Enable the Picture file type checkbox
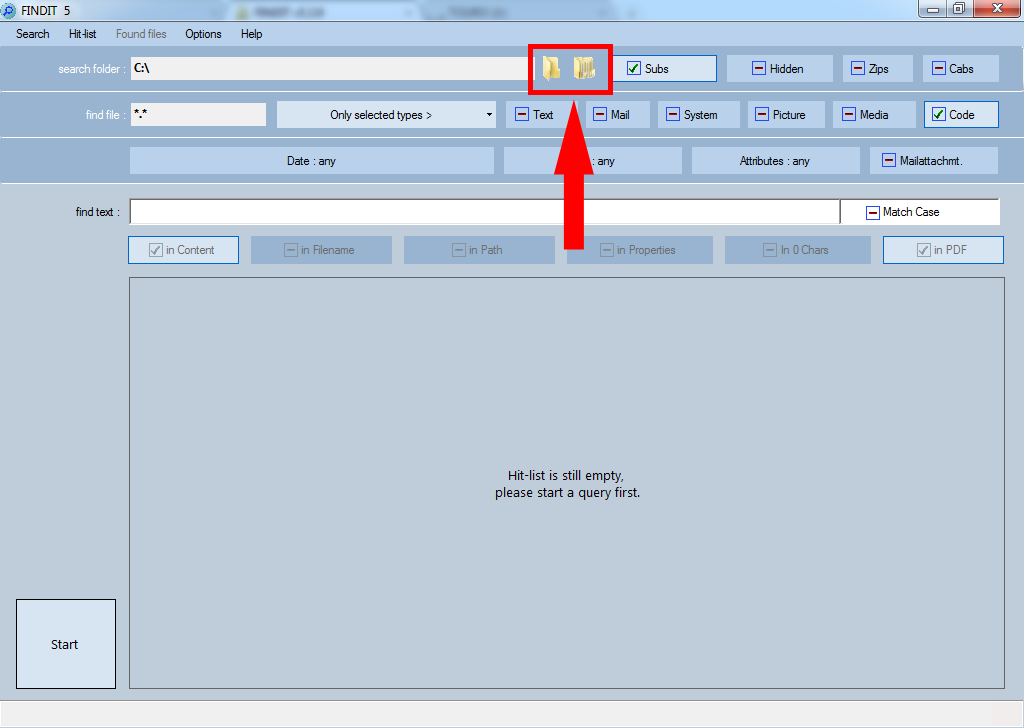 coord(762,115)
